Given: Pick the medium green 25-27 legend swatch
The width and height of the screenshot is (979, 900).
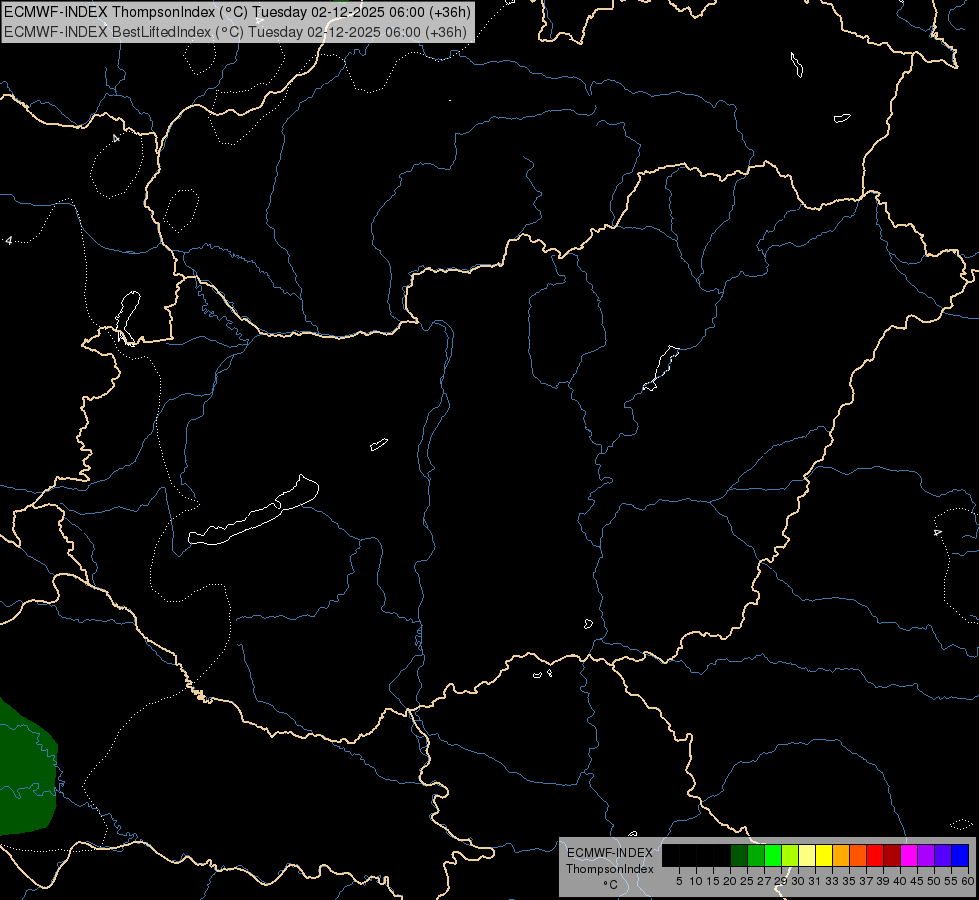Looking at the screenshot, I should click(x=756, y=855).
